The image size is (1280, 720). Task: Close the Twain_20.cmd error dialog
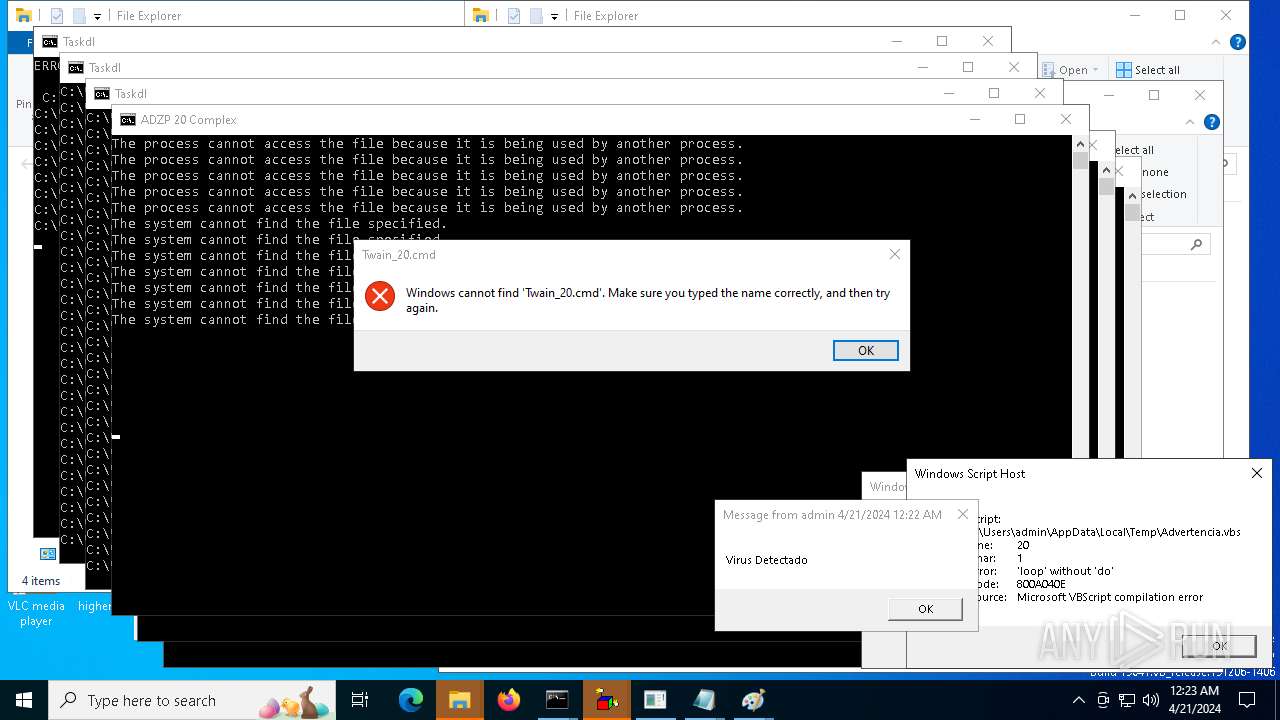pos(894,254)
